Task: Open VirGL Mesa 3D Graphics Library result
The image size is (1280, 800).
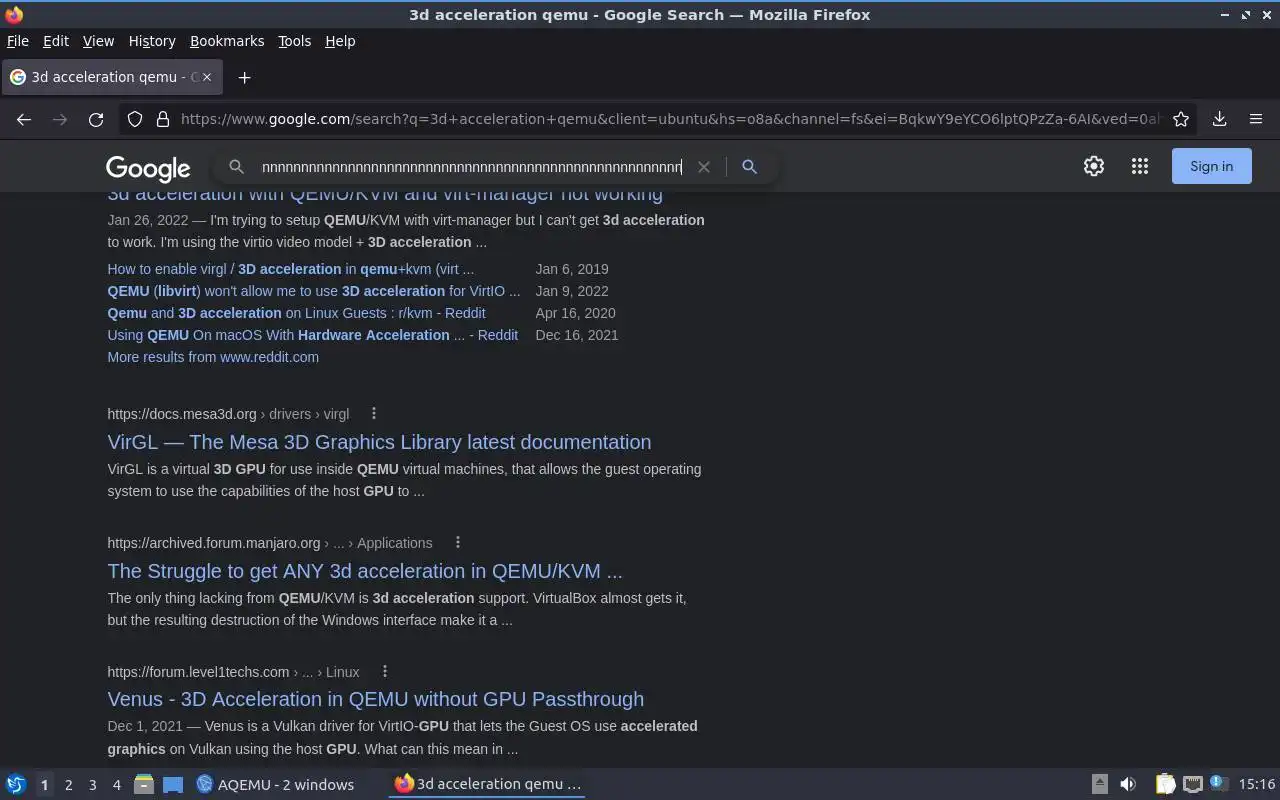Action: pyautogui.click(x=379, y=442)
